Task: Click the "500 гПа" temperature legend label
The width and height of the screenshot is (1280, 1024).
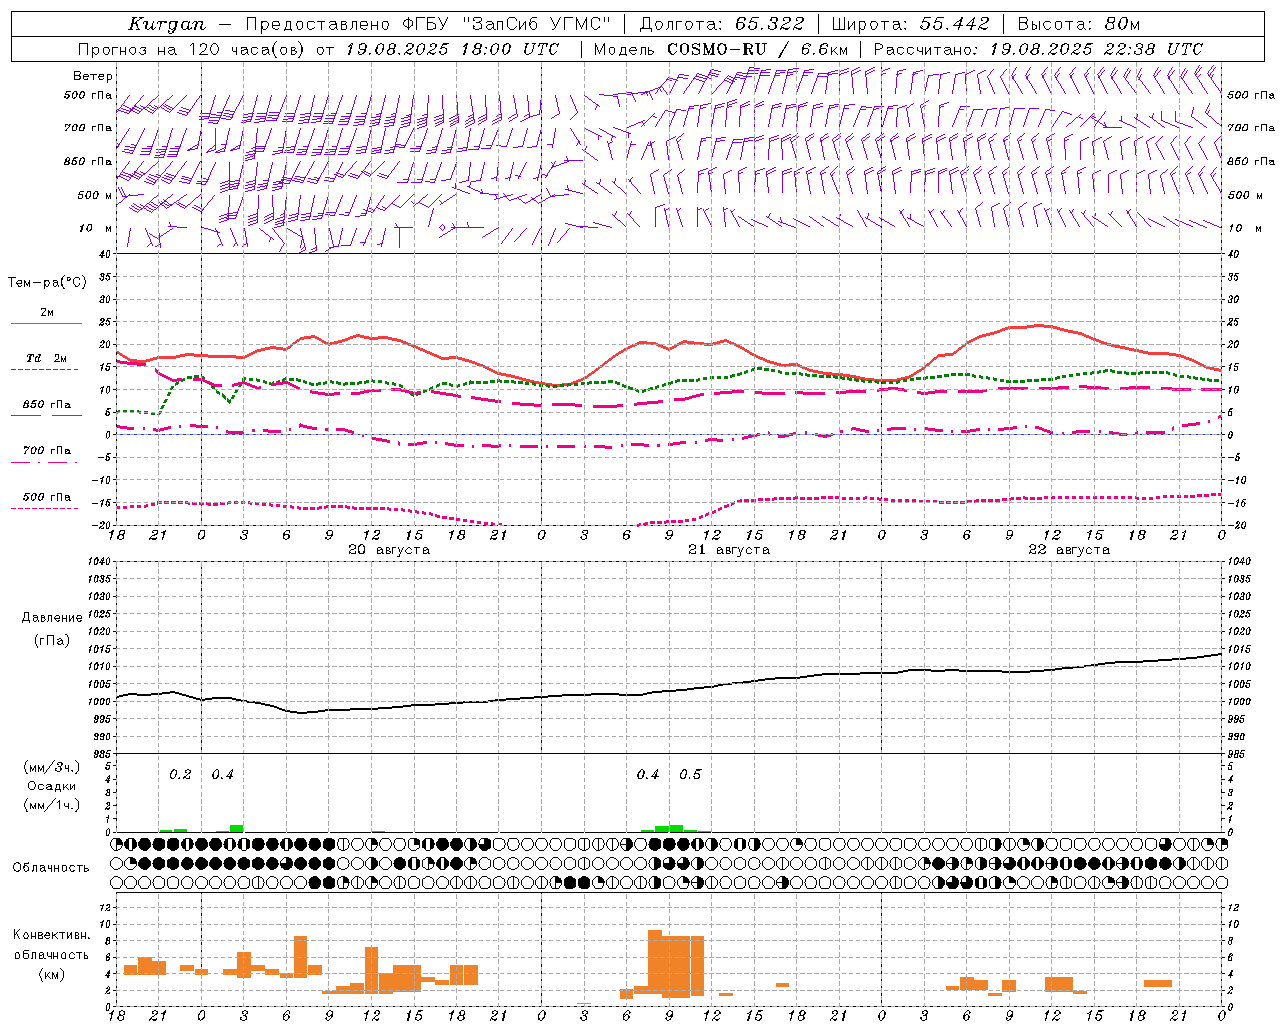Action: coord(46,497)
